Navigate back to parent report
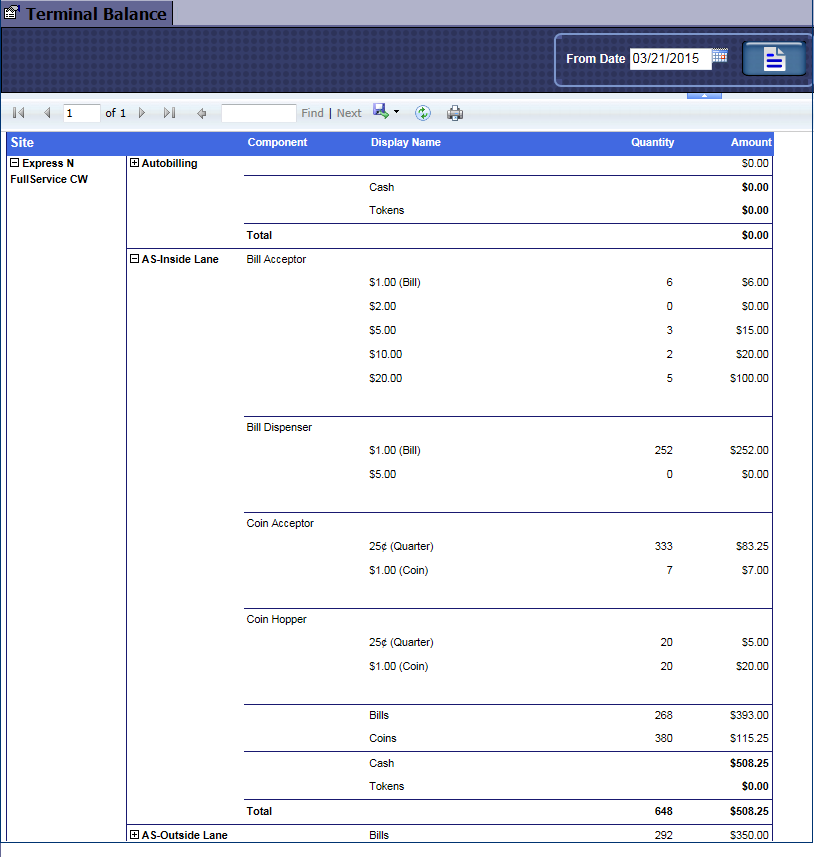Image resolution: width=814 pixels, height=857 pixels. (202, 113)
